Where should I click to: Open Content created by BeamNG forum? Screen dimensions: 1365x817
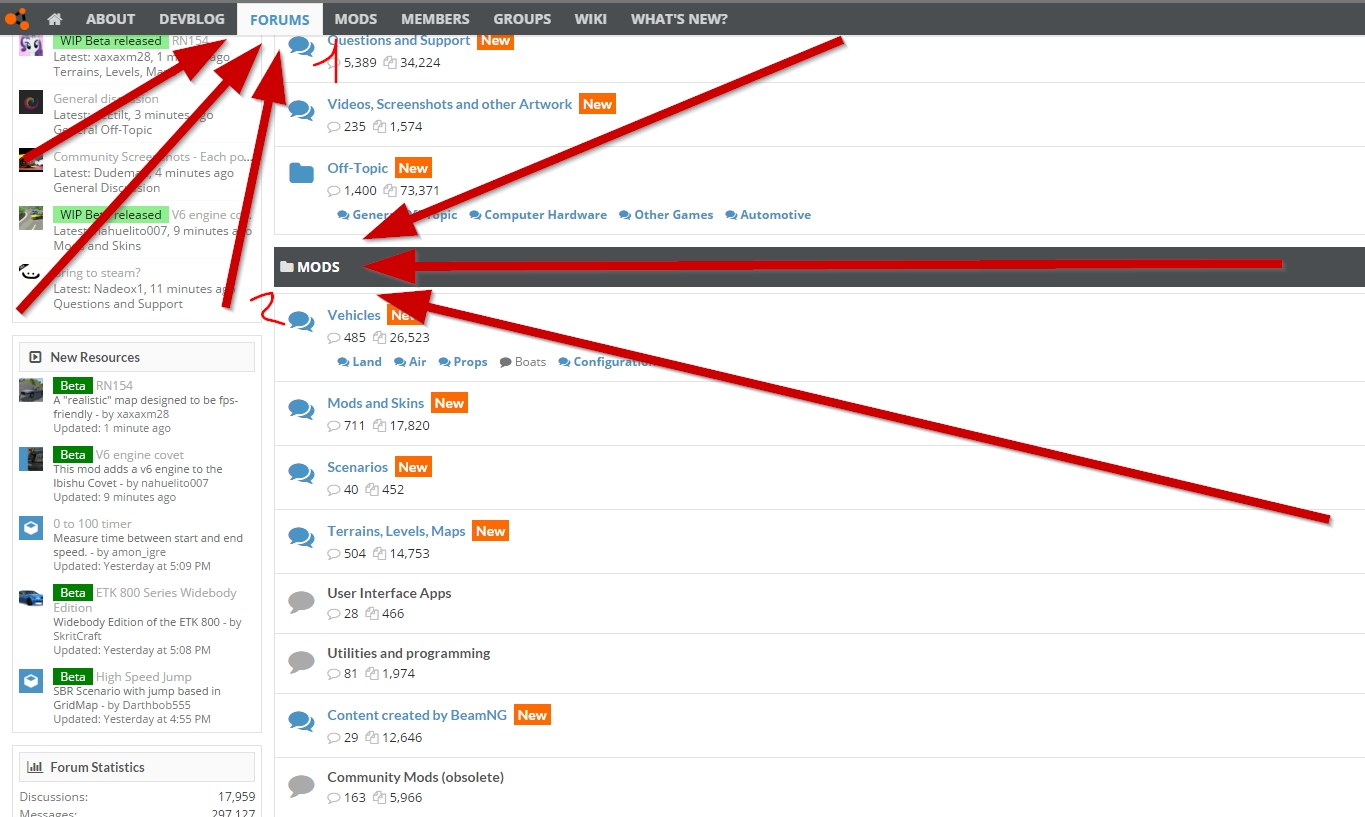[x=417, y=715]
